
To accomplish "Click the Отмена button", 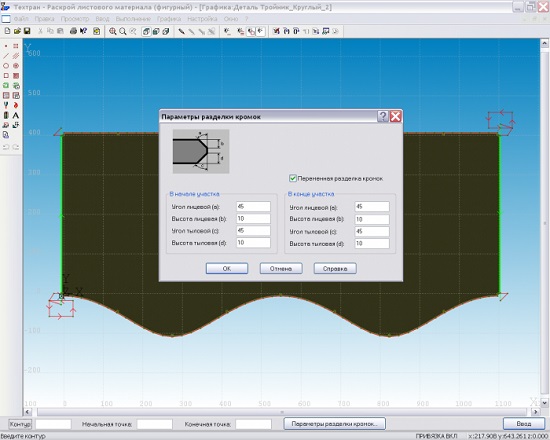I will pyautogui.click(x=281, y=268).
